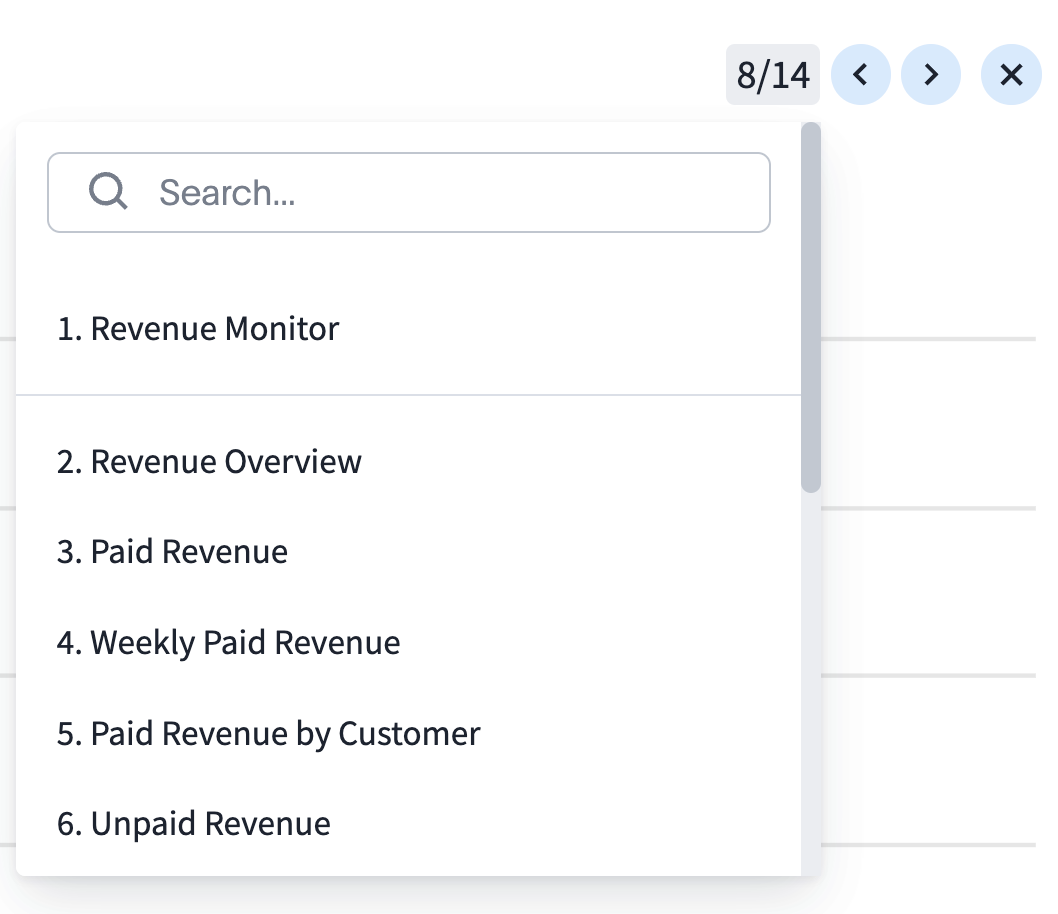The image size is (1058, 914).
Task: Open the 8/14 page counter dropdown
Action: pos(772,75)
